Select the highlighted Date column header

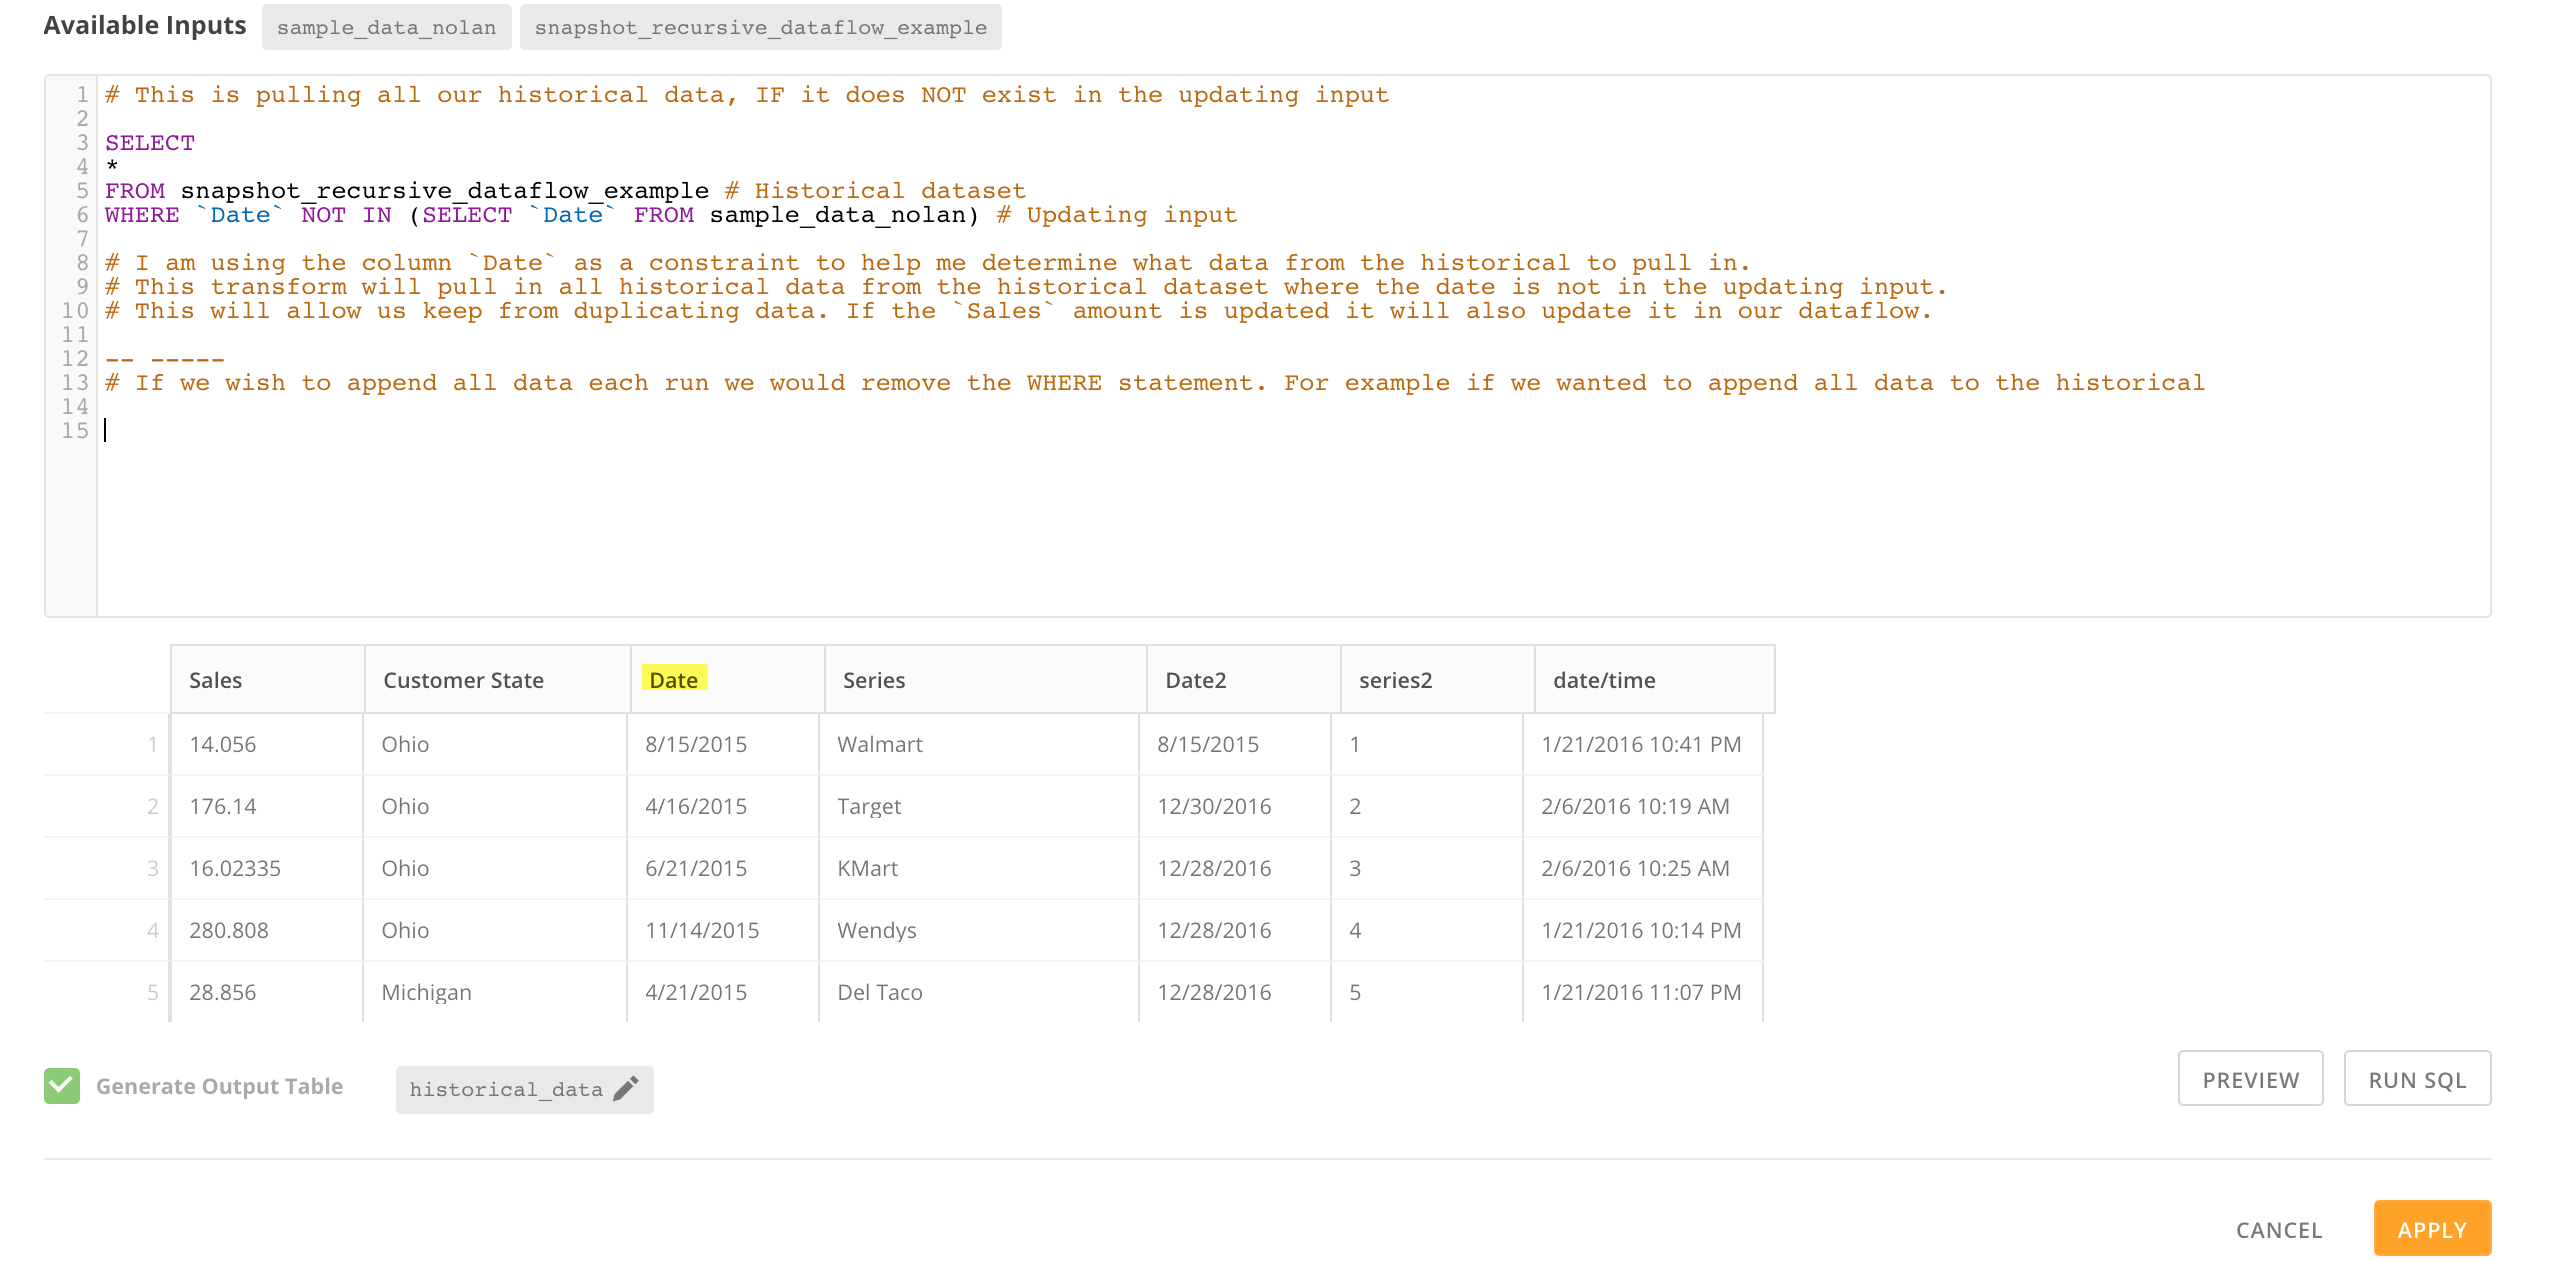[x=674, y=679]
